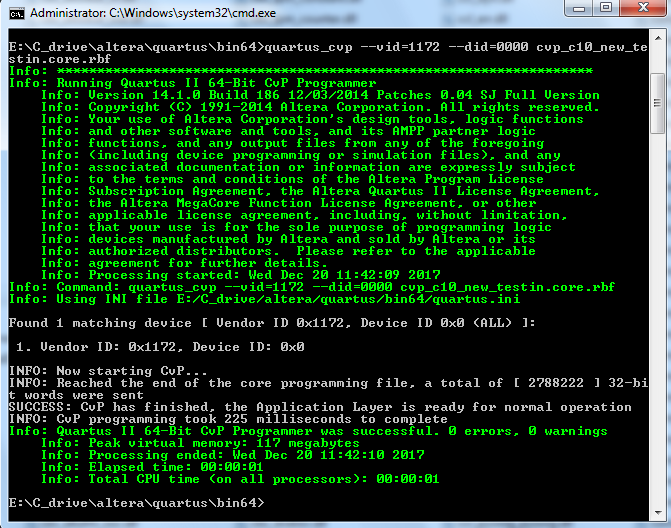The height and width of the screenshot is (528, 671).
Task: Click the scrollbar up arrow
Action: click(657, 38)
